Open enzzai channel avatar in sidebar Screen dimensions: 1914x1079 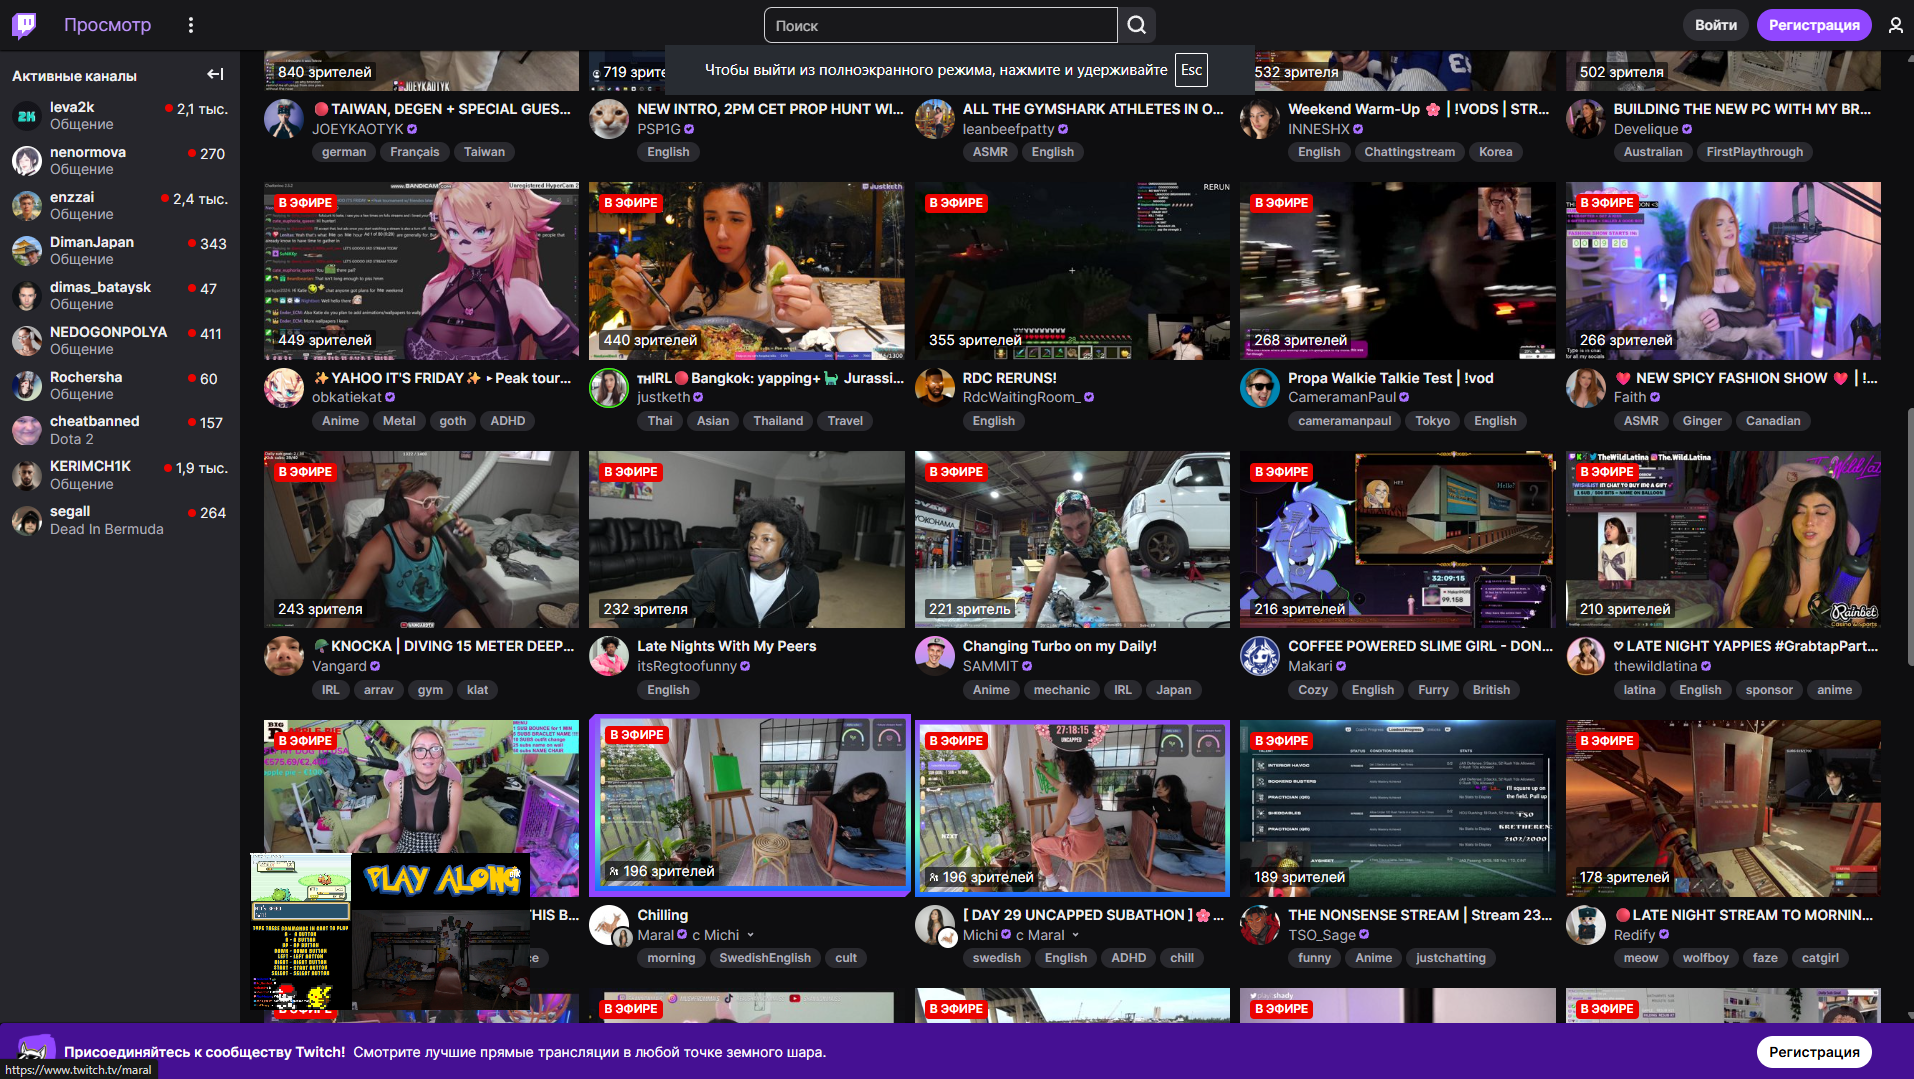(27, 206)
